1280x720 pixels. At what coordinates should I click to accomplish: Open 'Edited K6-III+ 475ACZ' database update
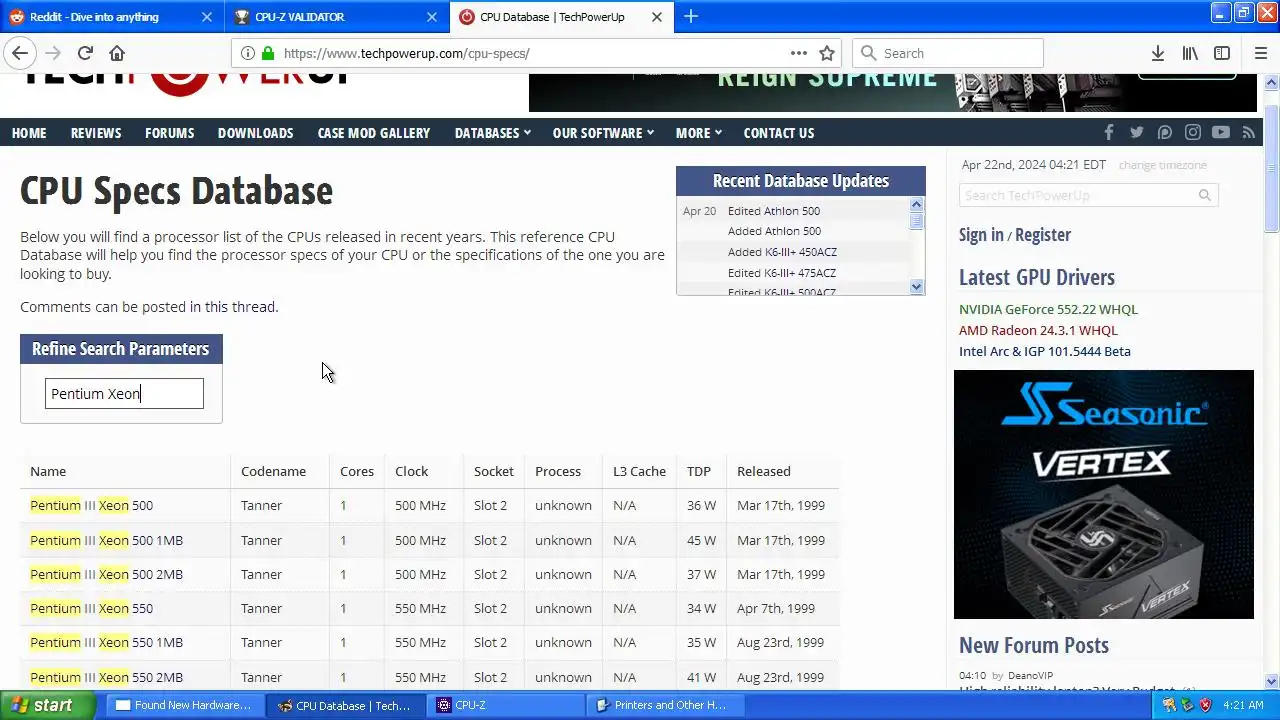(781, 273)
